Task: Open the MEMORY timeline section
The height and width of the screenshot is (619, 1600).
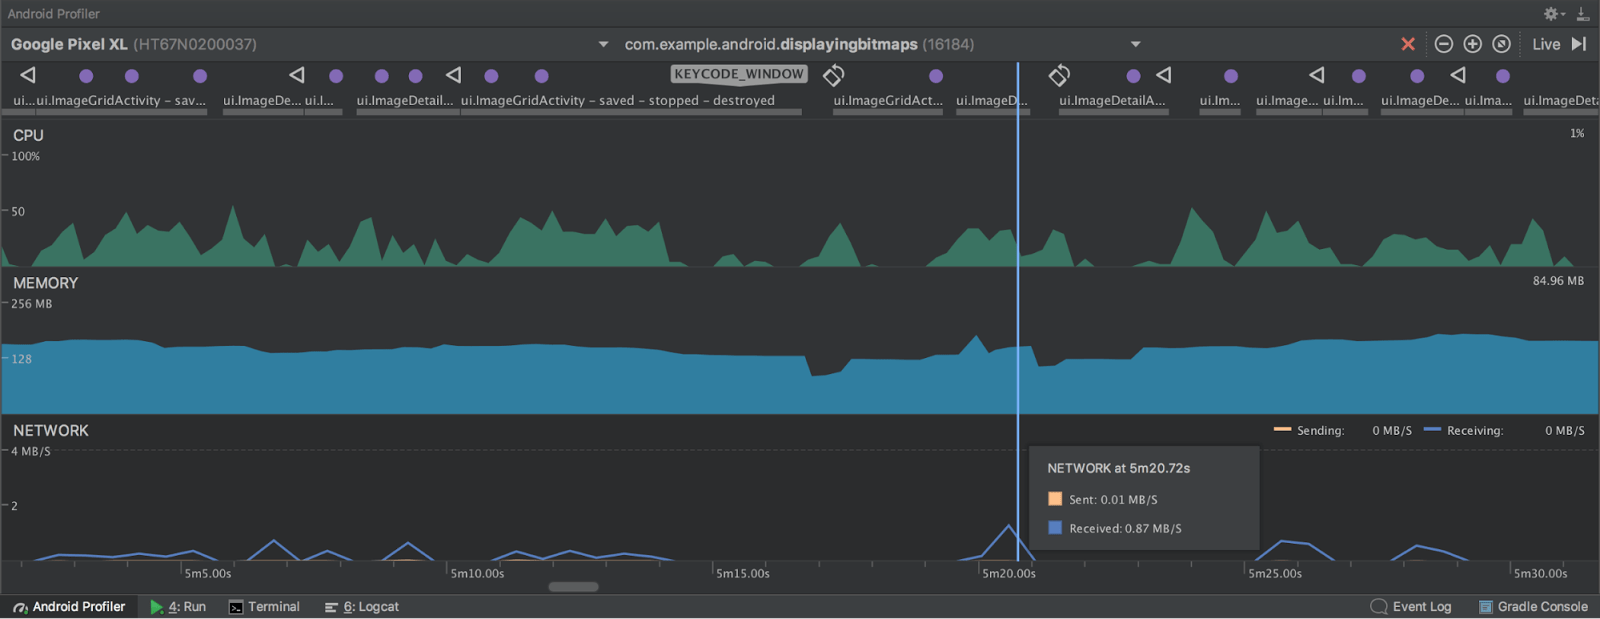Action: 800,341
